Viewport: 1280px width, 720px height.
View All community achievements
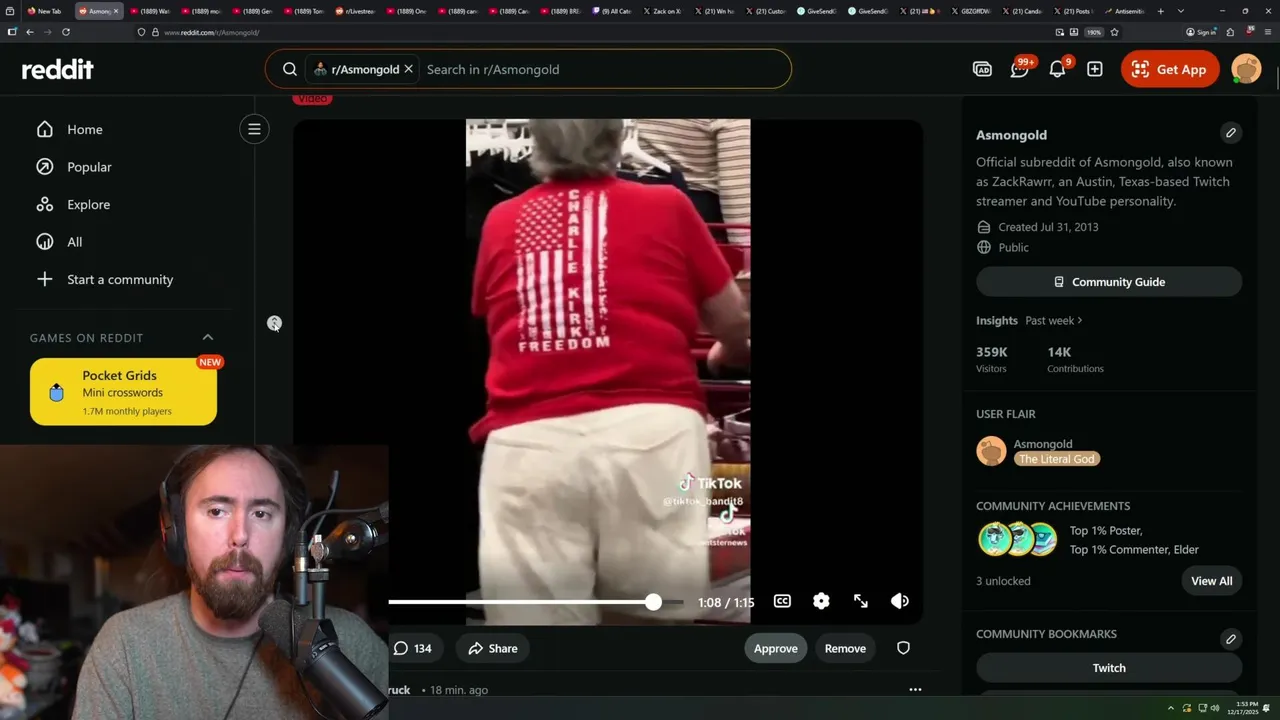(x=1212, y=581)
